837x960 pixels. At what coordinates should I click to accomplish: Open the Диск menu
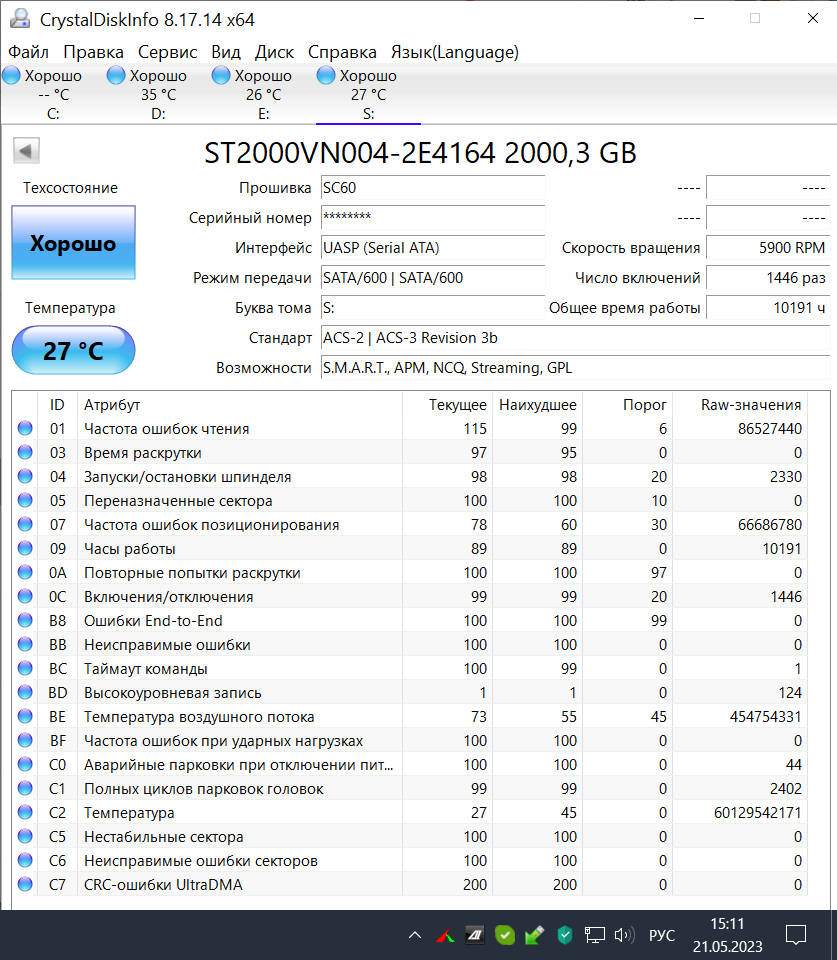coord(274,52)
